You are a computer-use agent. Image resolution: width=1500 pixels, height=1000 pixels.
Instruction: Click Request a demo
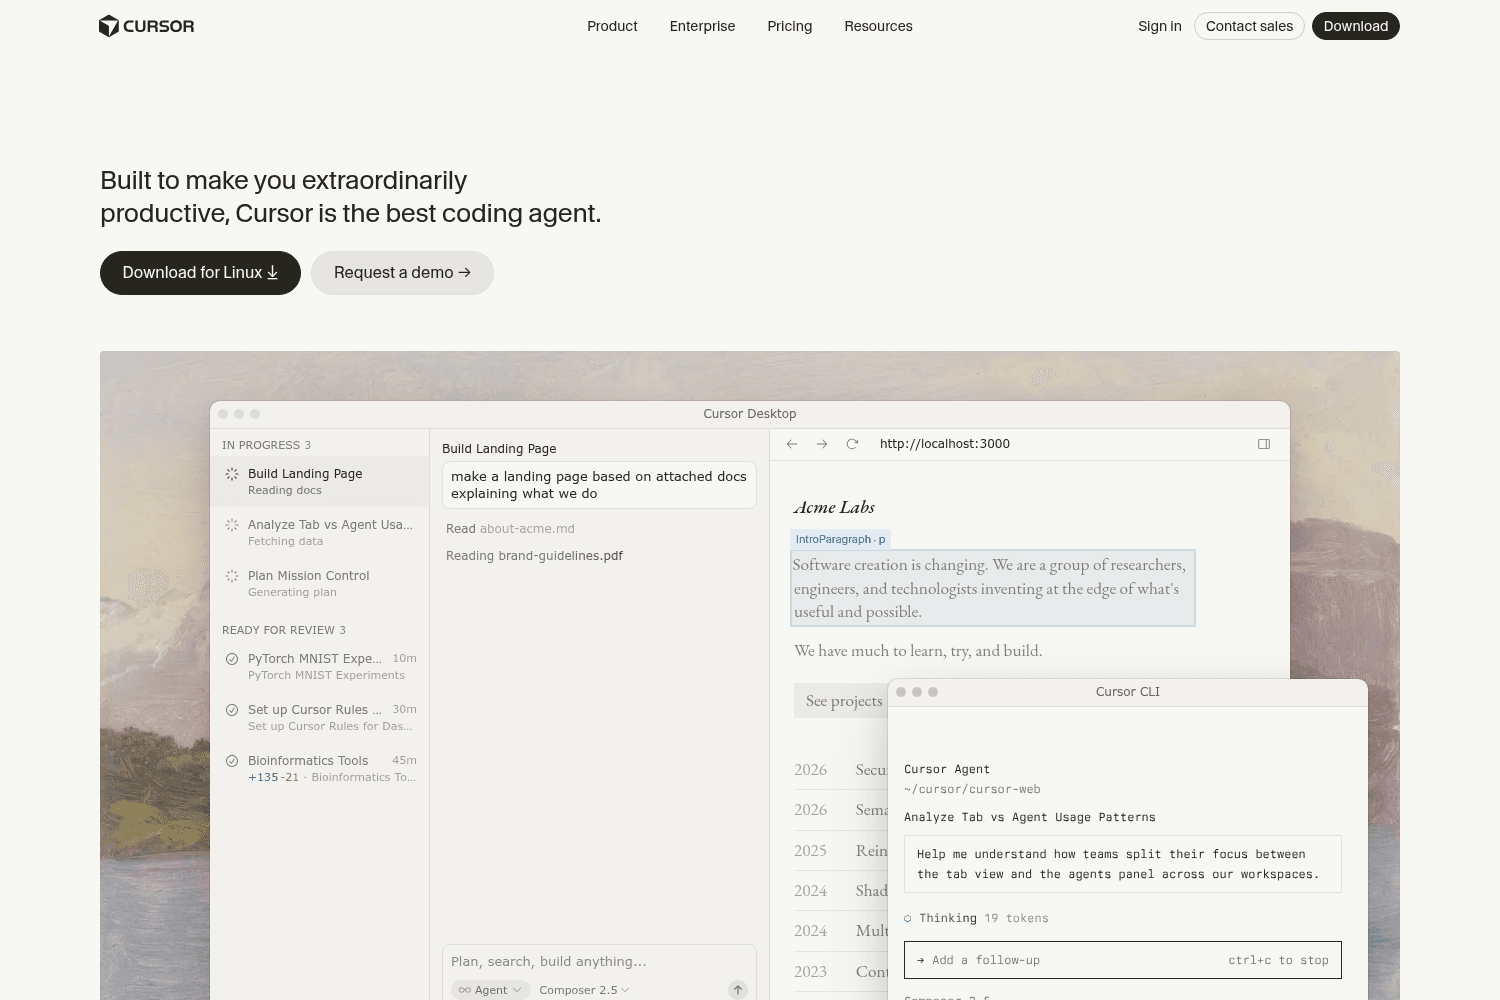402,273
